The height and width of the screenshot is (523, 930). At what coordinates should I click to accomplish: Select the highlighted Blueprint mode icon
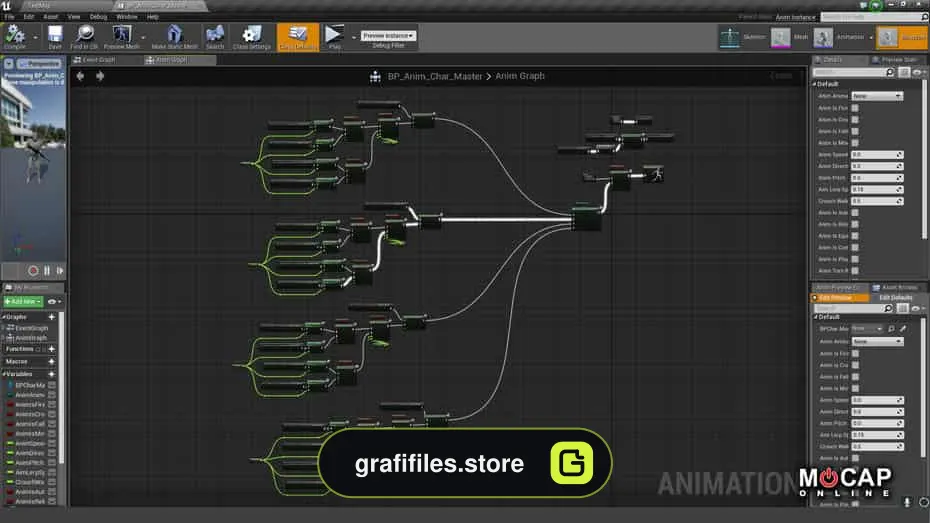click(x=887, y=37)
